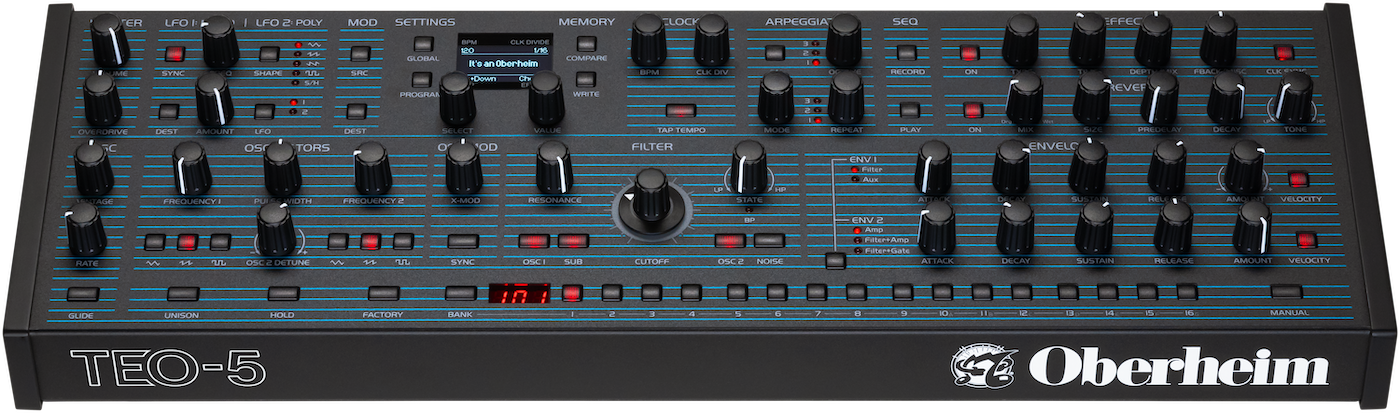Viewport: 1400px width, 413px height.
Task: Click the X-MOD knob
Action: [x=463, y=167]
